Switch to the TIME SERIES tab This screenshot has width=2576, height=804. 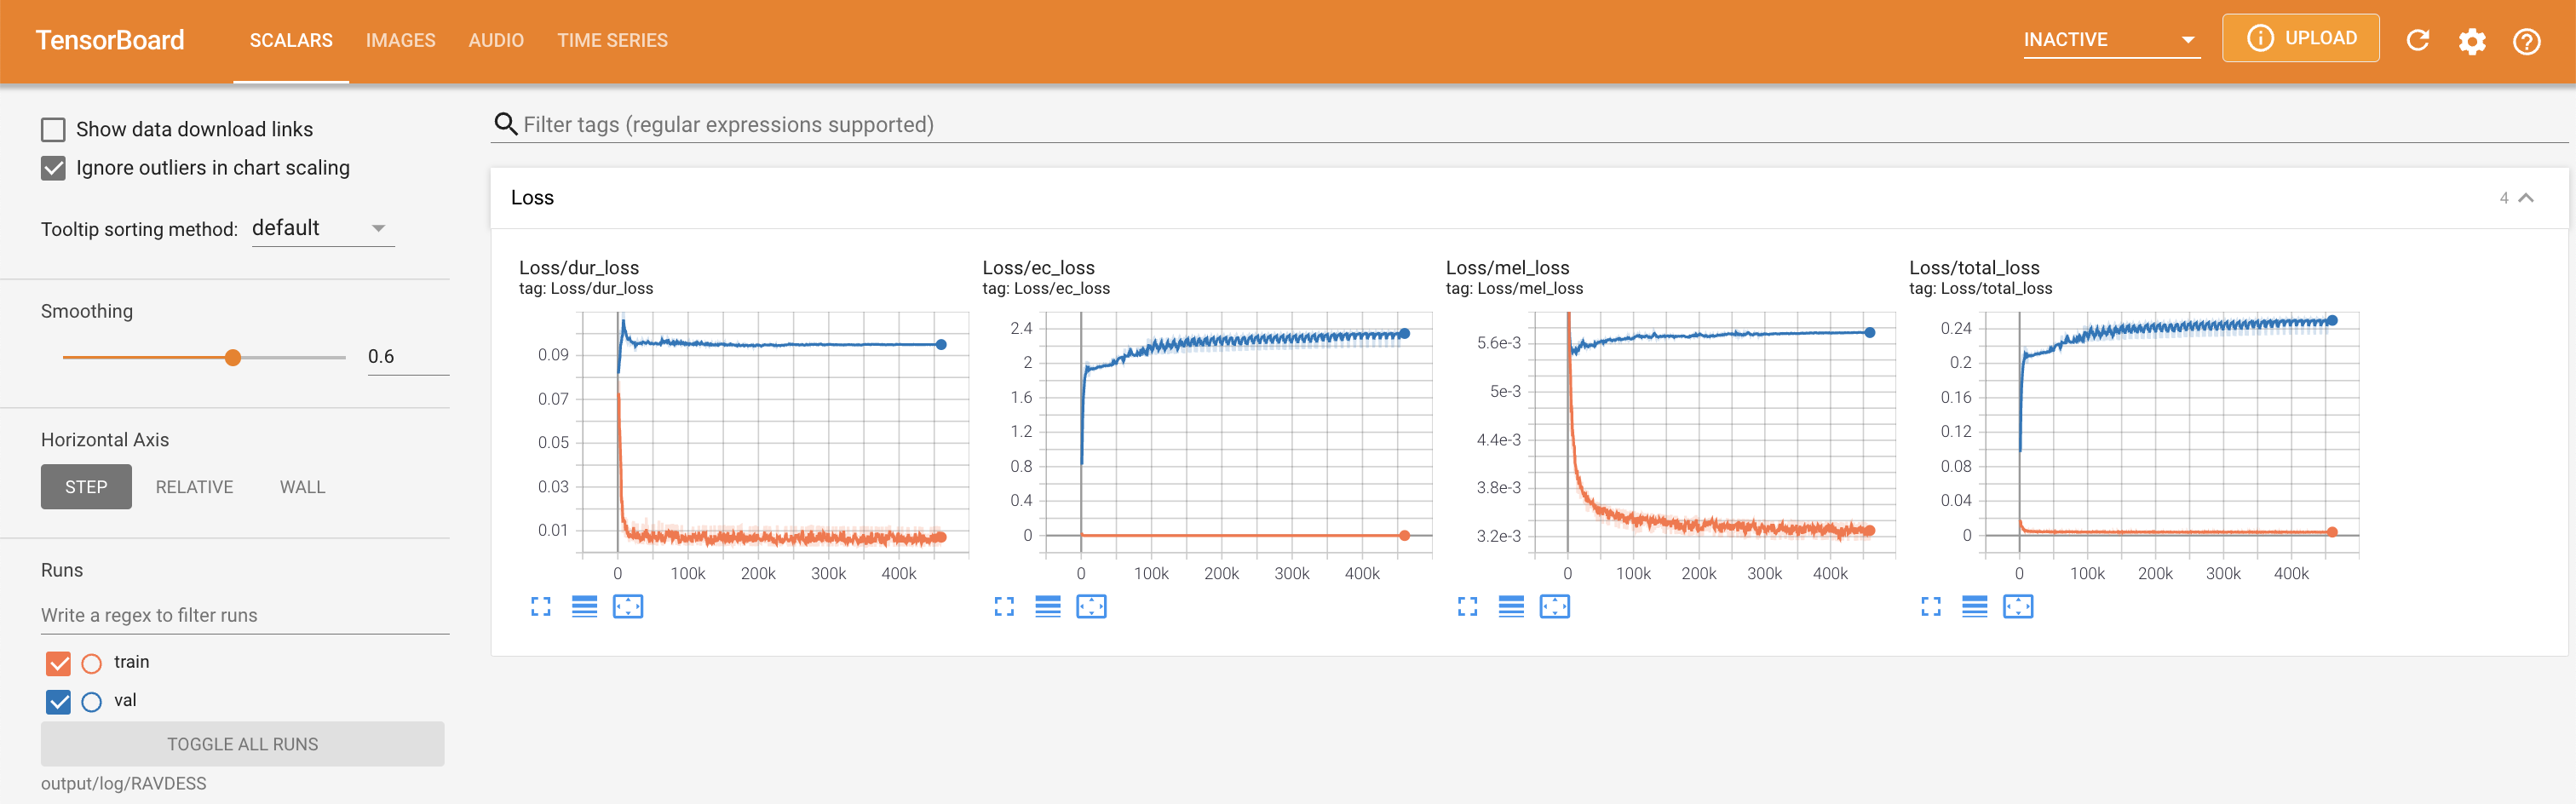(x=612, y=41)
